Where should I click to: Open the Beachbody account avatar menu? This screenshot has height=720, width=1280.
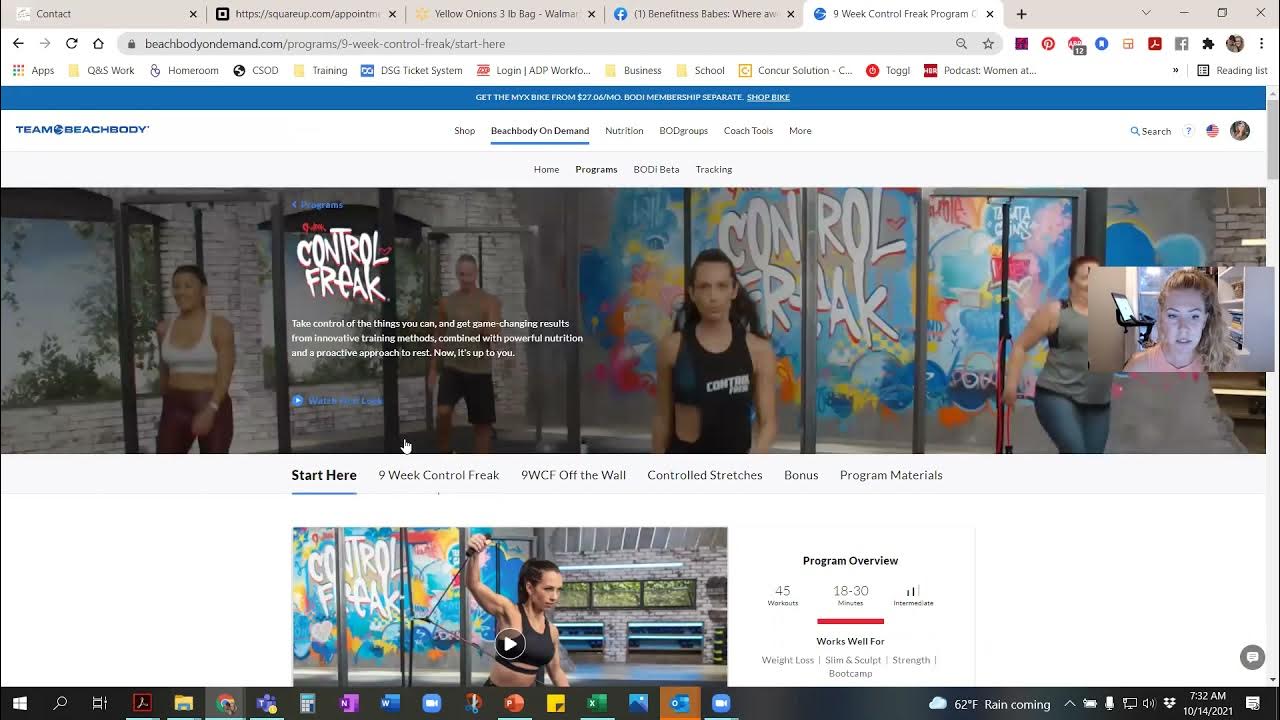[x=1240, y=131]
